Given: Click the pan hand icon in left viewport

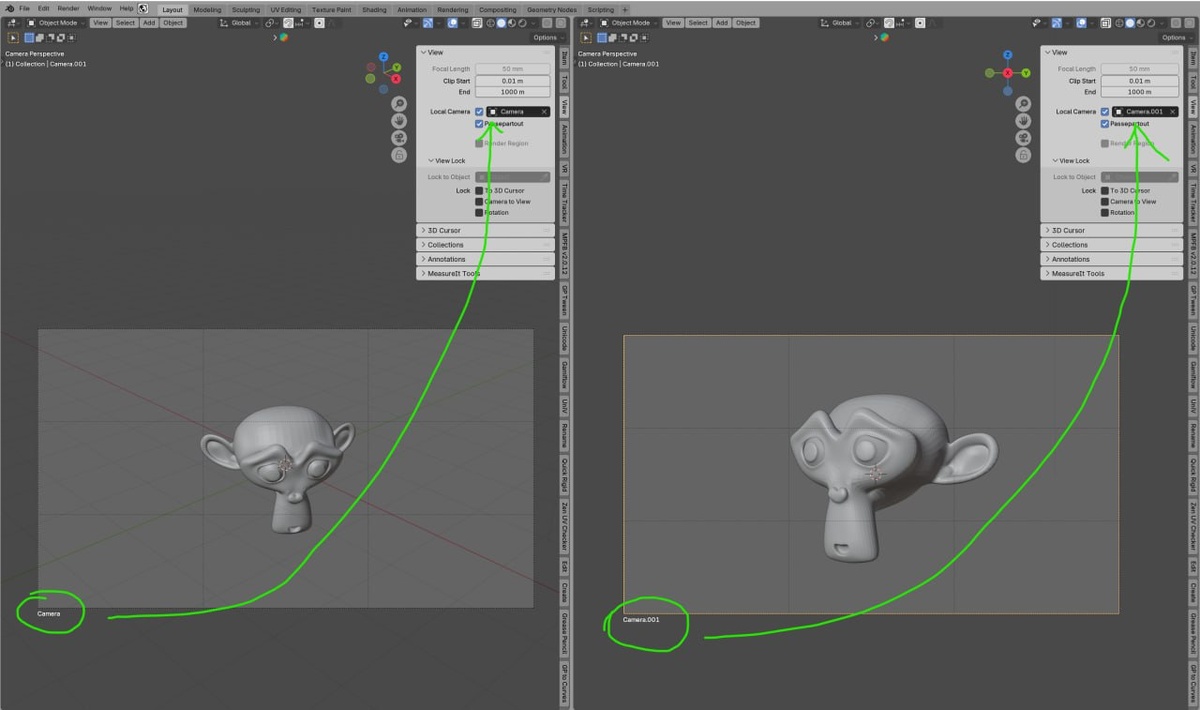Looking at the screenshot, I should (399, 120).
